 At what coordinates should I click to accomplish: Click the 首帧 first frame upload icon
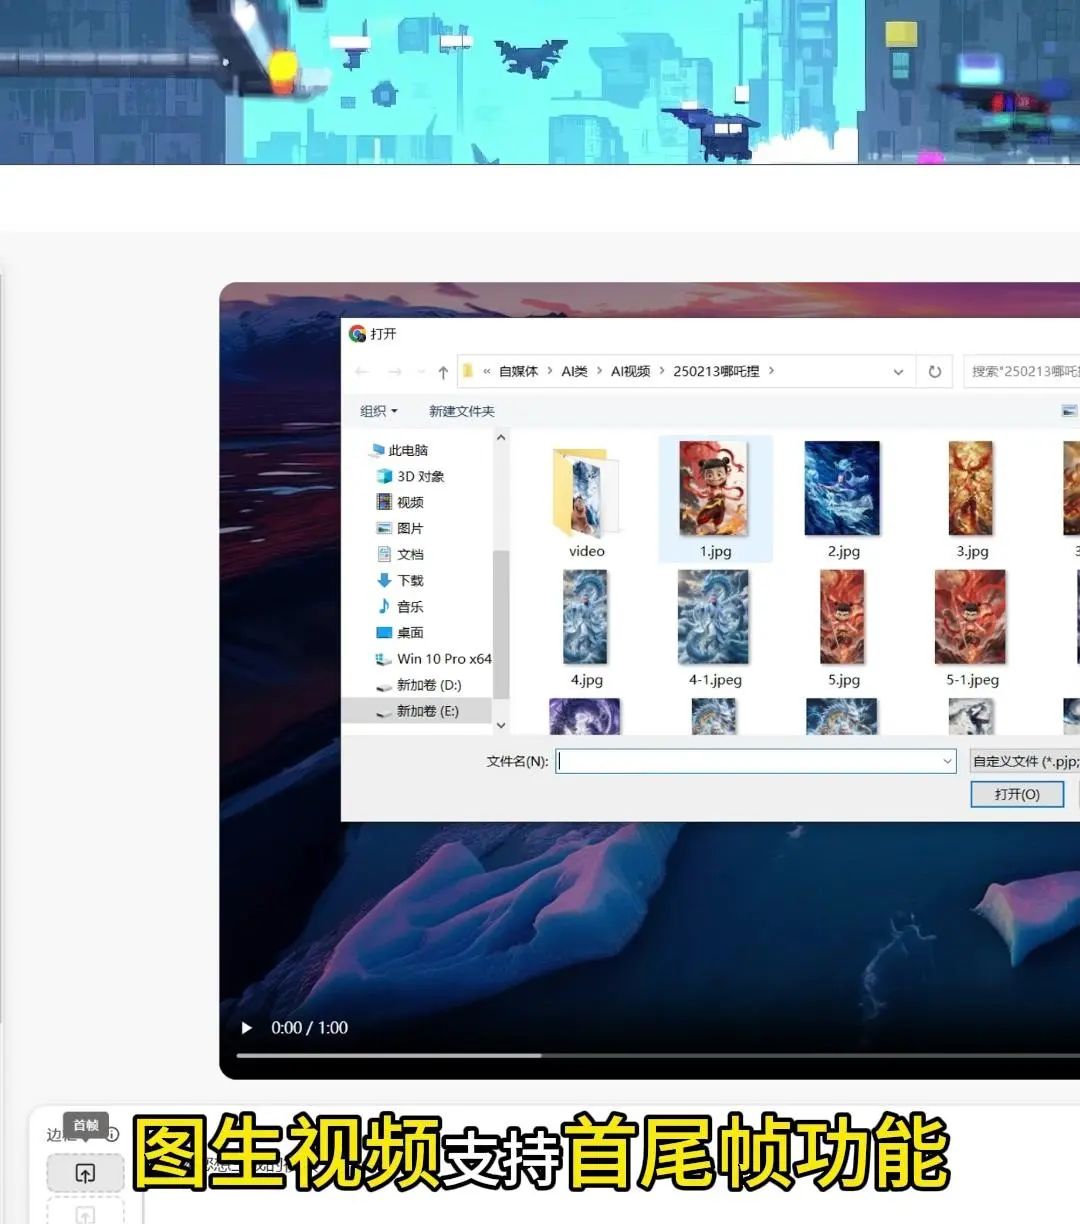click(x=85, y=1172)
